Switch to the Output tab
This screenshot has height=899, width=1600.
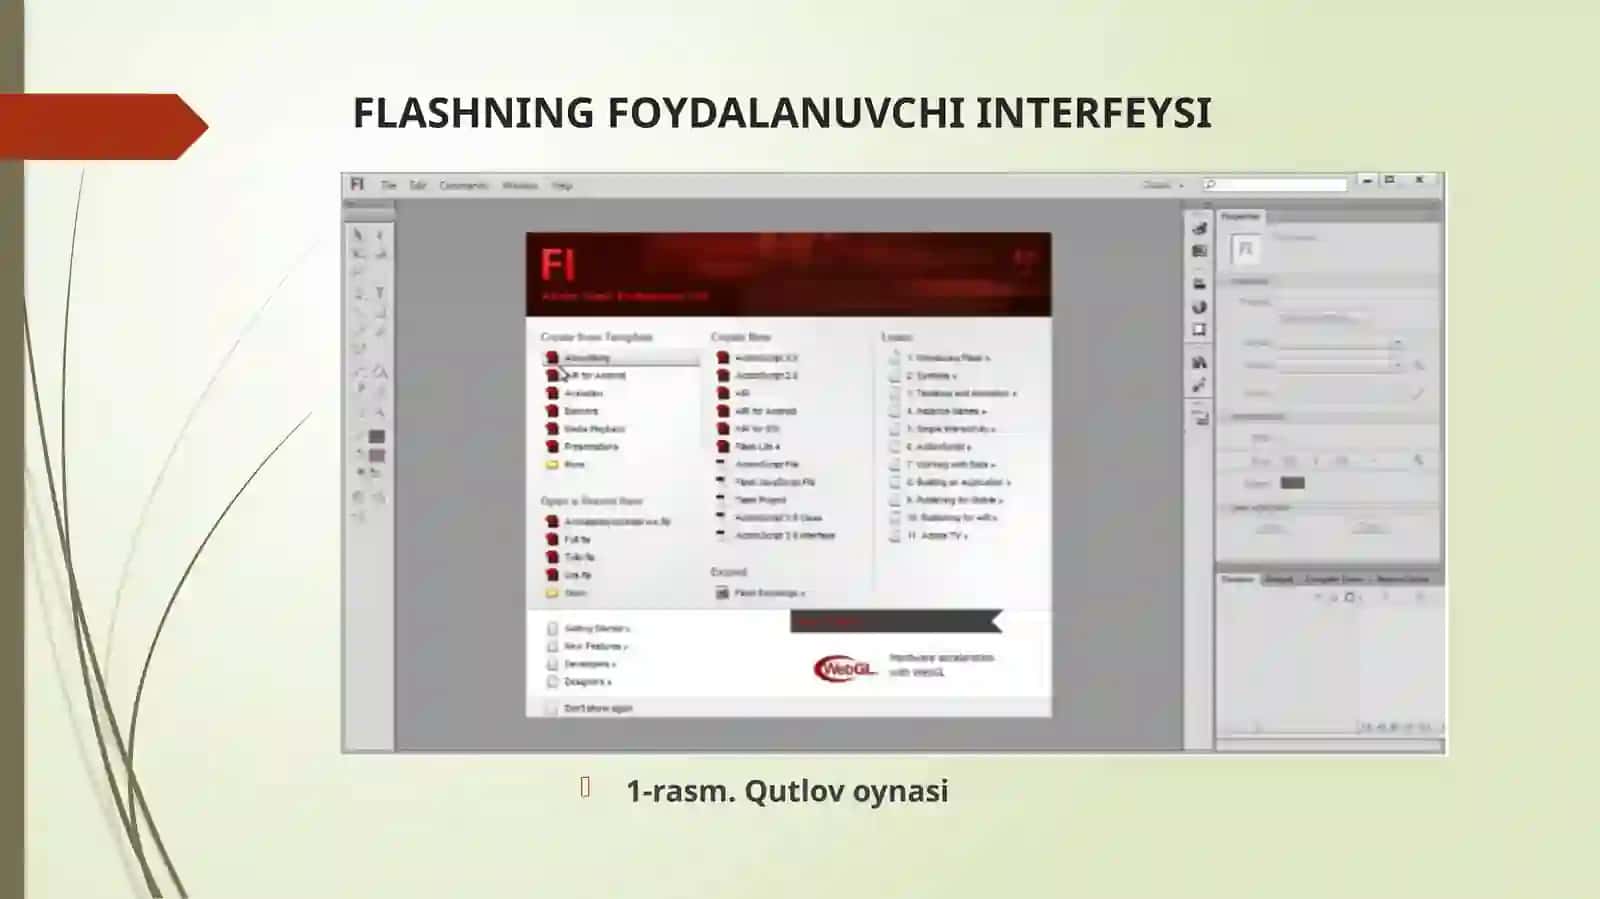click(x=1279, y=580)
